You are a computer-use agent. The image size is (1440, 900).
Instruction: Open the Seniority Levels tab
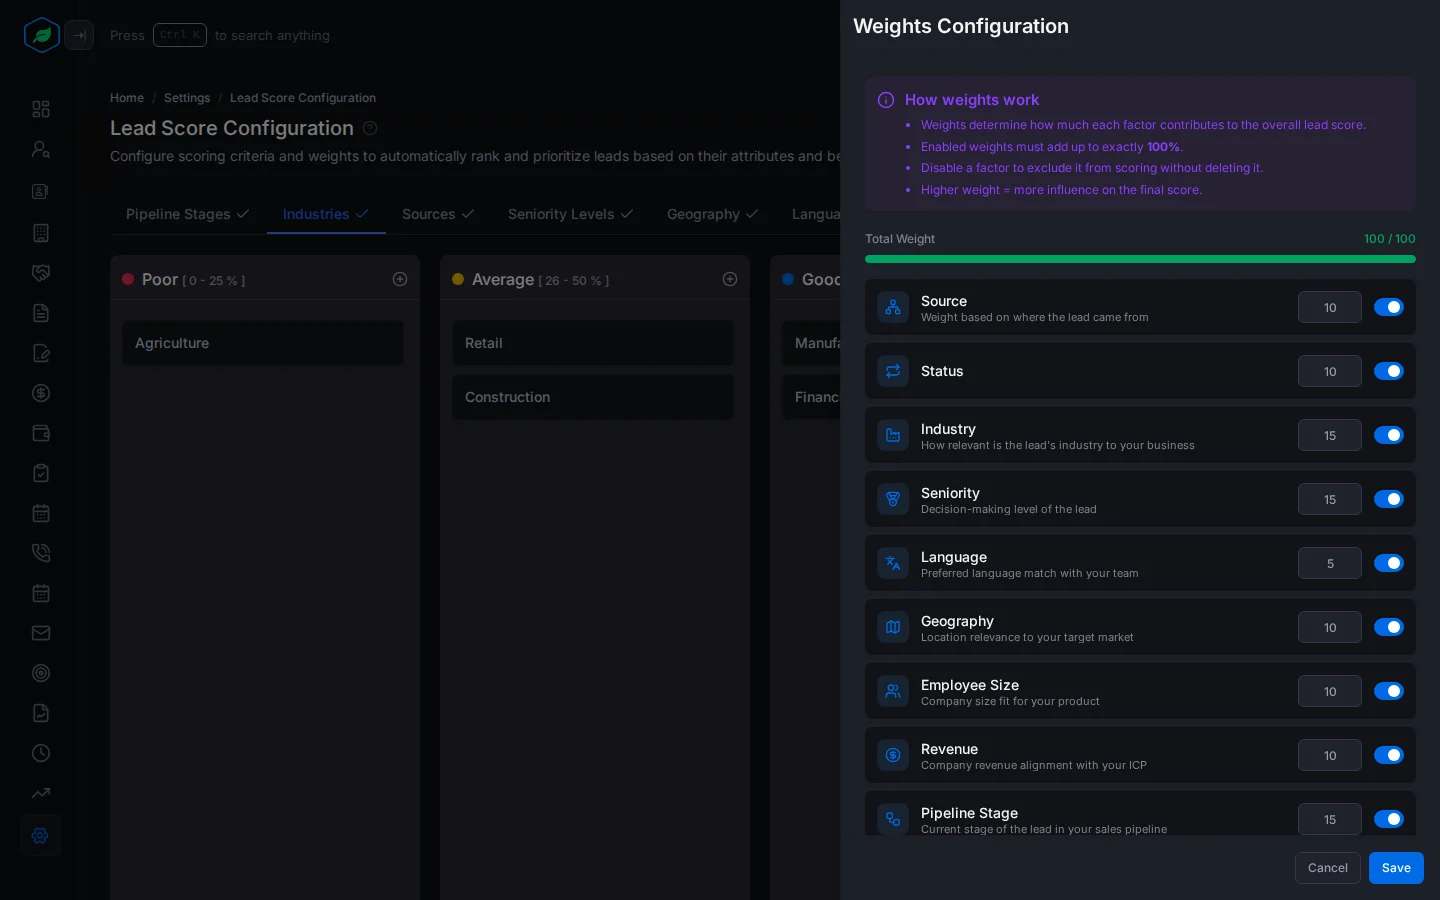(x=570, y=214)
